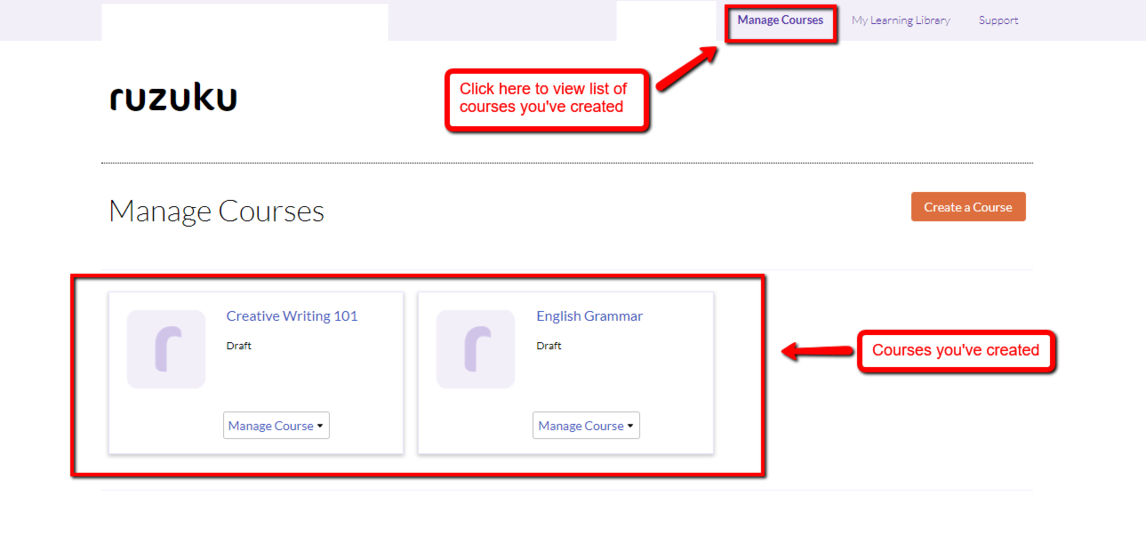Expand Manage Course dropdown for English Grammar
Image resolution: width=1146 pixels, height=559 pixels.
(586, 425)
